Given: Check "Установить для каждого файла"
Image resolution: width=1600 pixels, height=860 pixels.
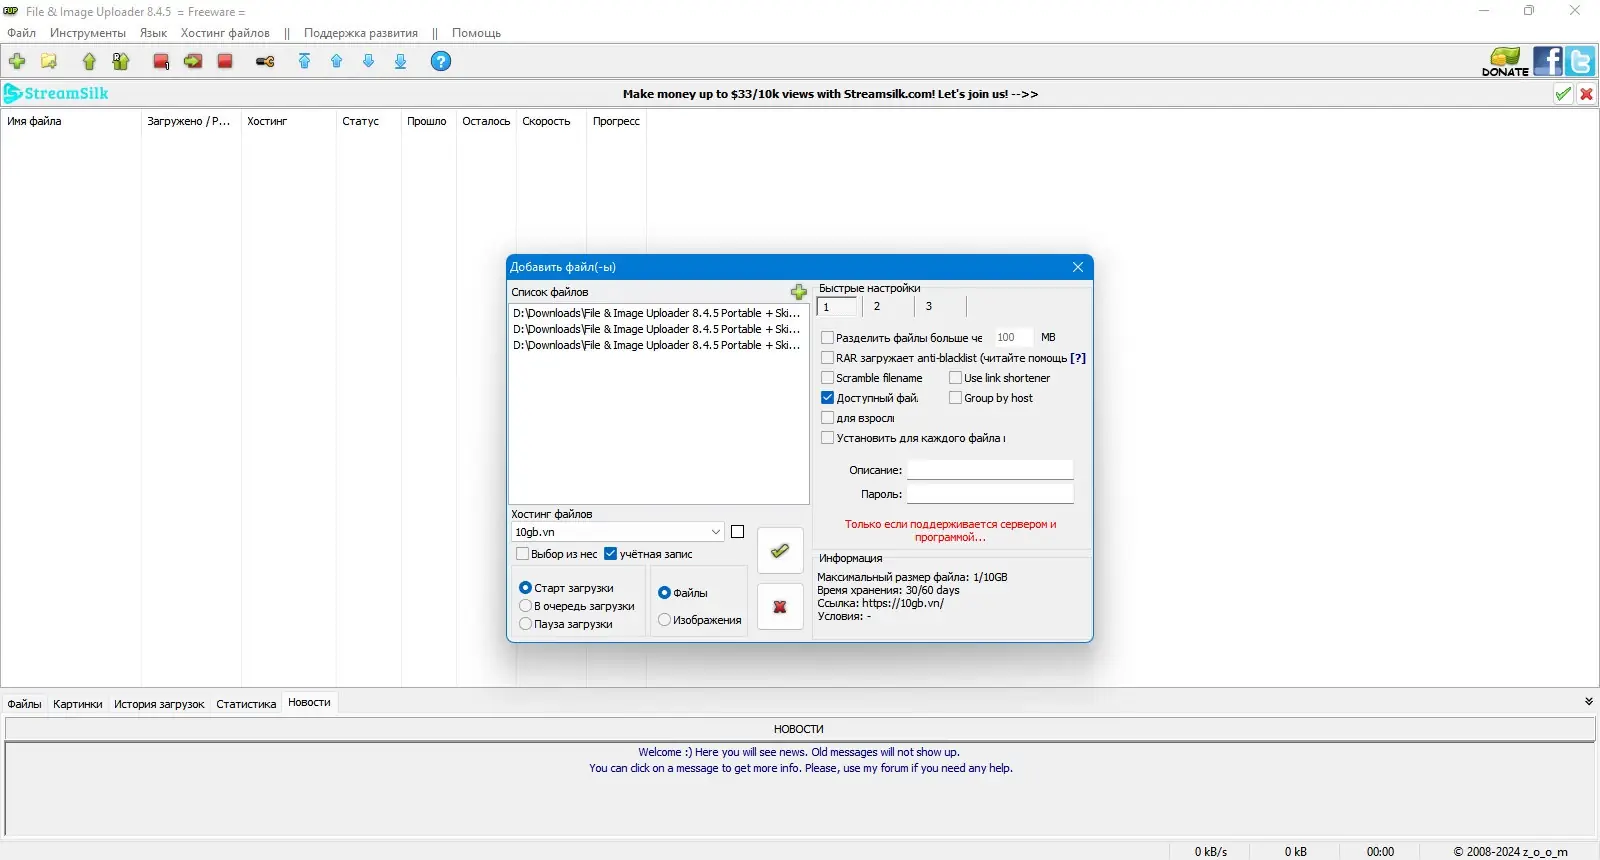Looking at the screenshot, I should pyautogui.click(x=827, y=438).
